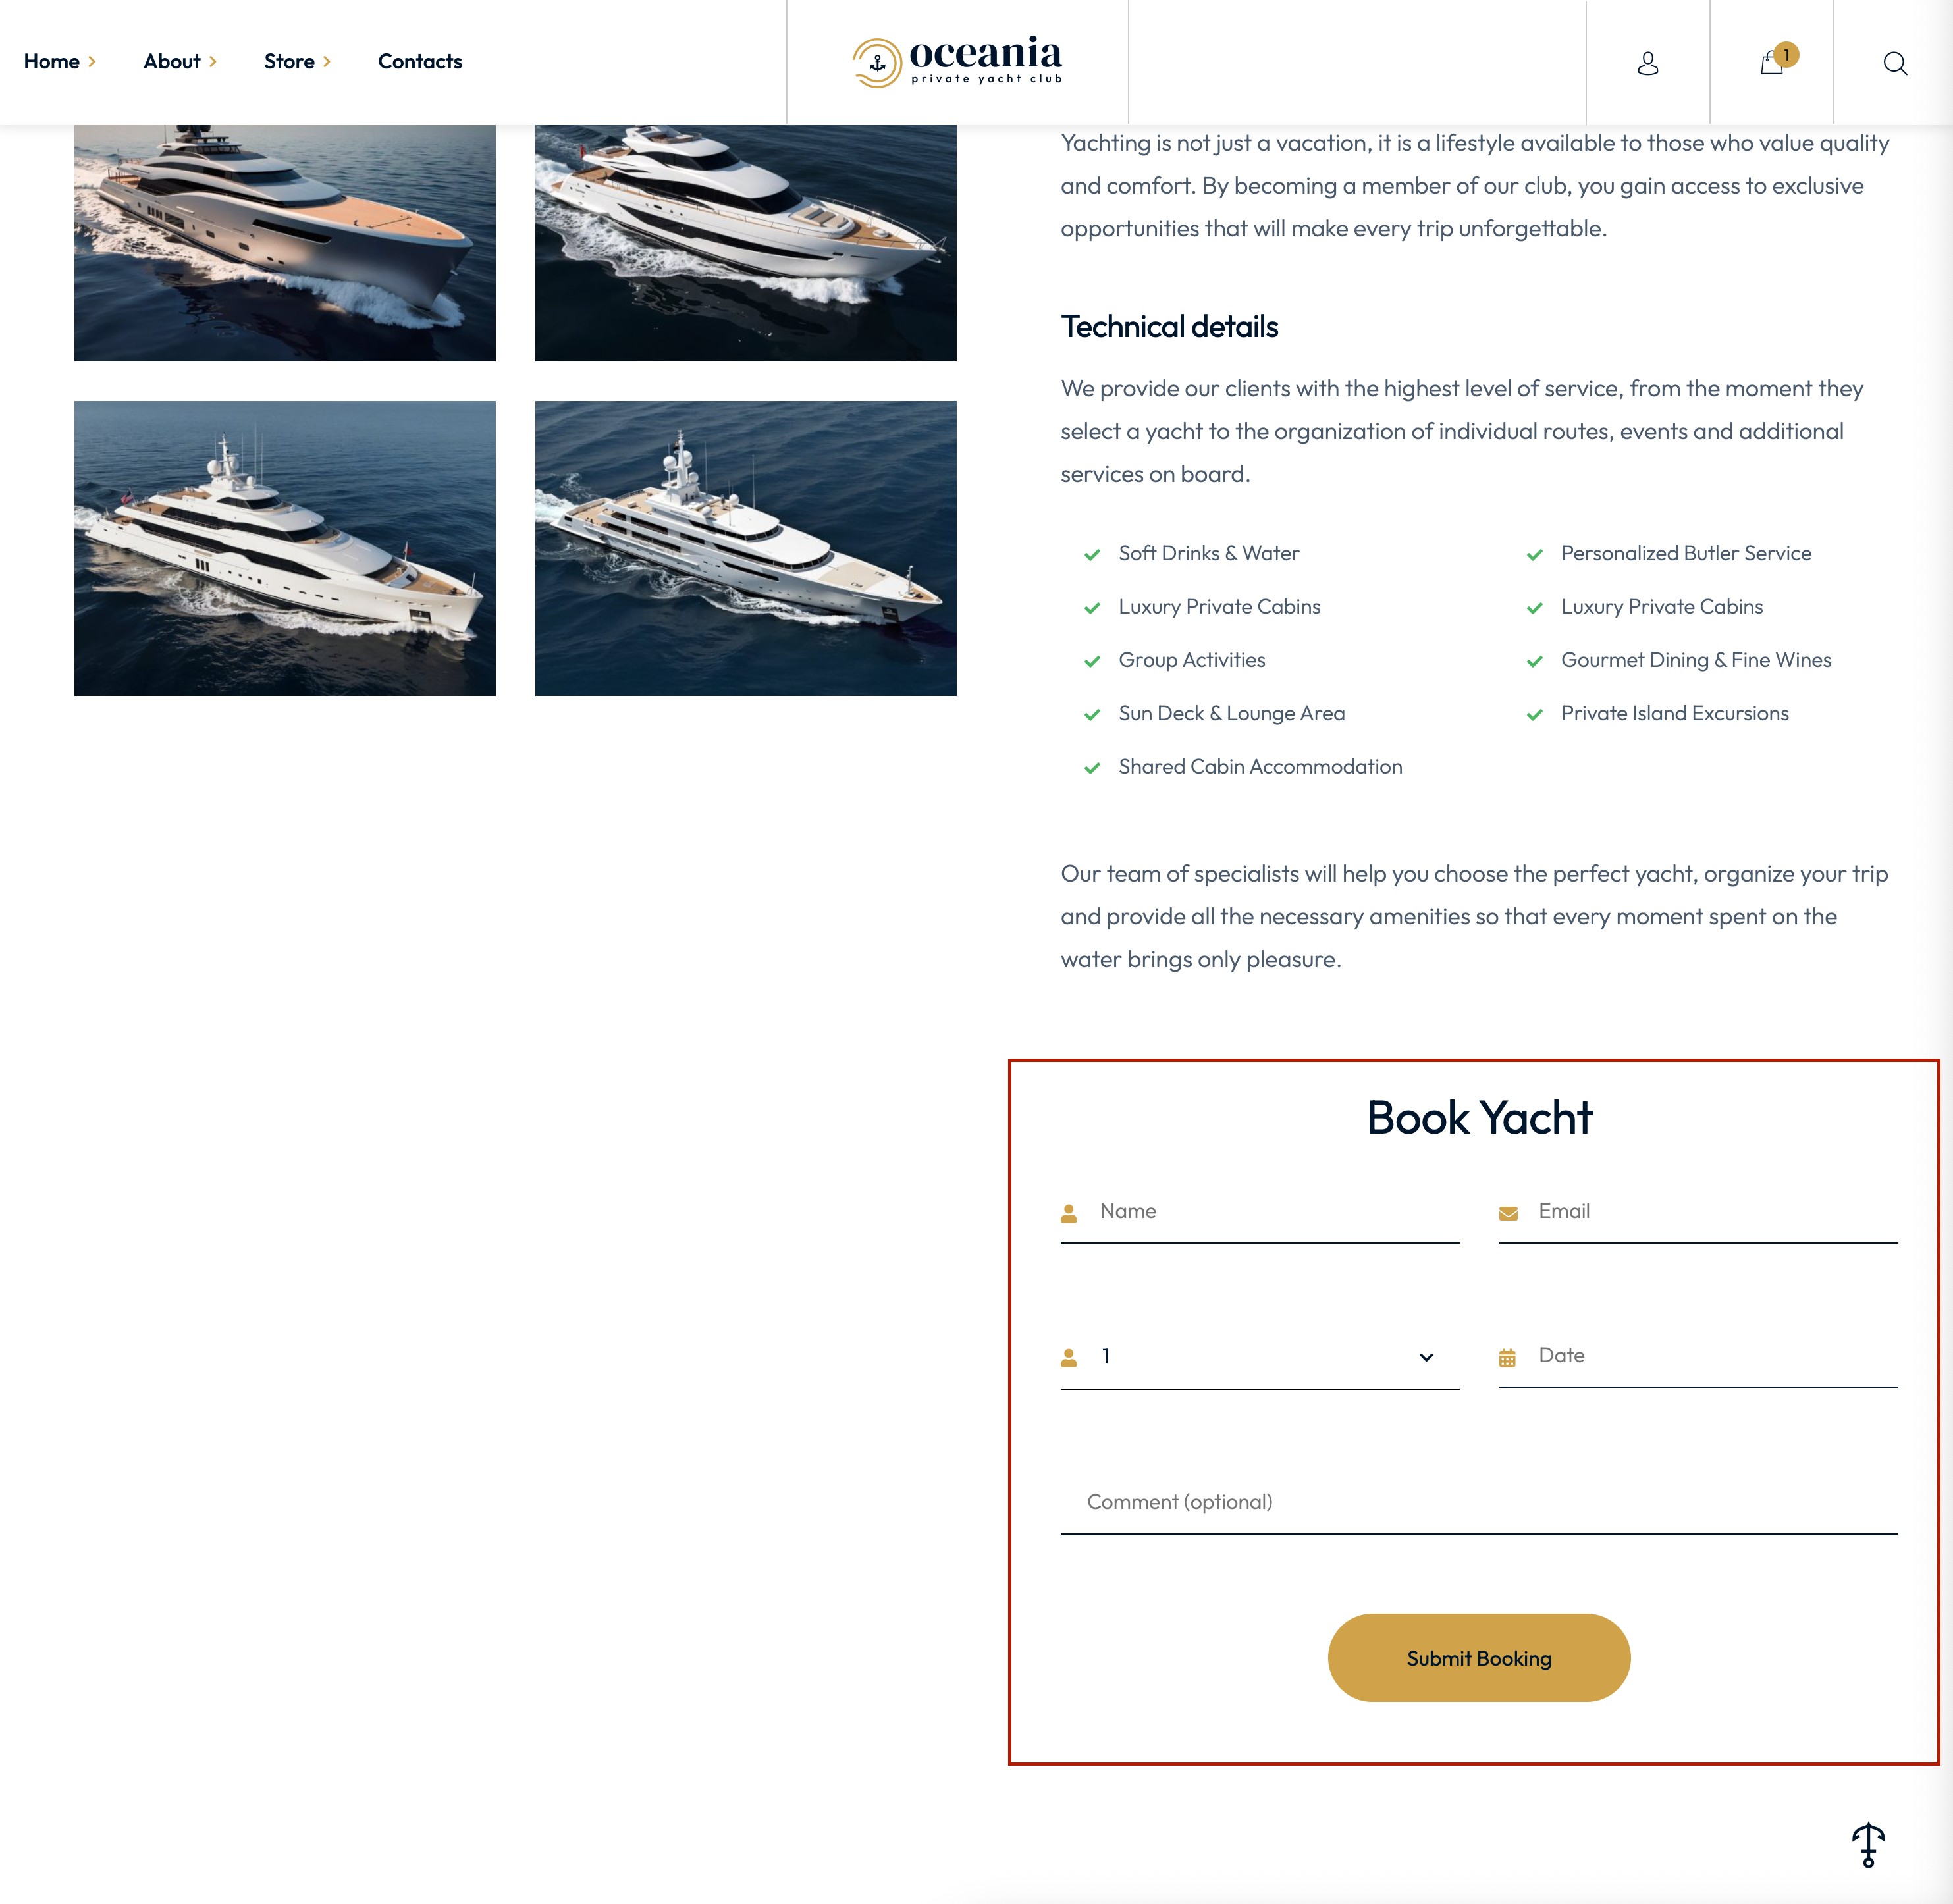Expand the About menu chevron

[213, 62]
